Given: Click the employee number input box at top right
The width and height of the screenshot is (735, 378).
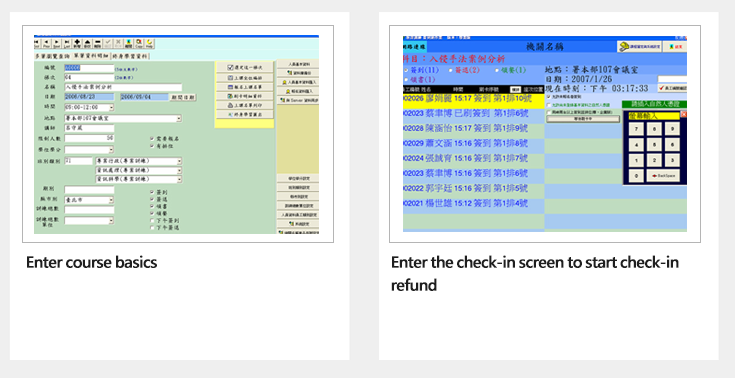Looking at the screenshot, I should click(672, 79).
